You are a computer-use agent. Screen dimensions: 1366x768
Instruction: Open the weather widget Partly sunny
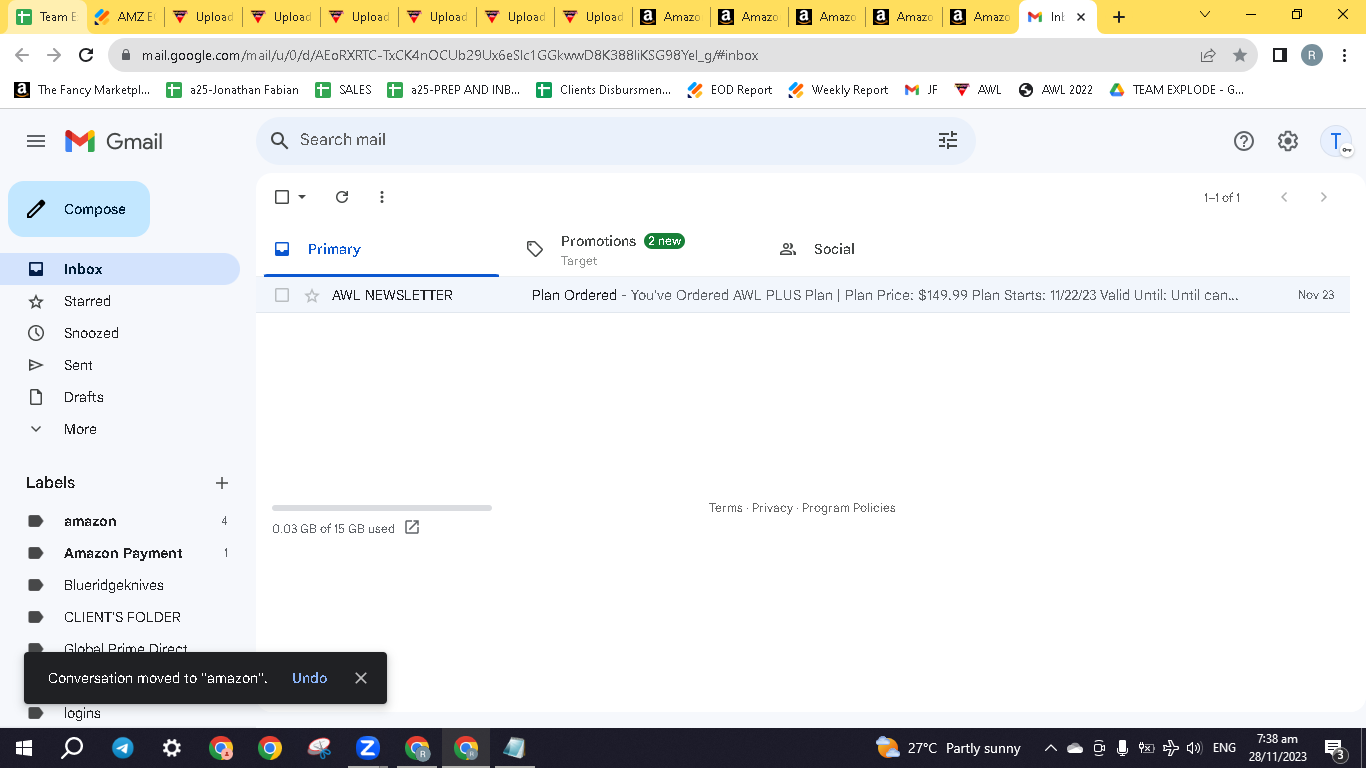point(948,748)
